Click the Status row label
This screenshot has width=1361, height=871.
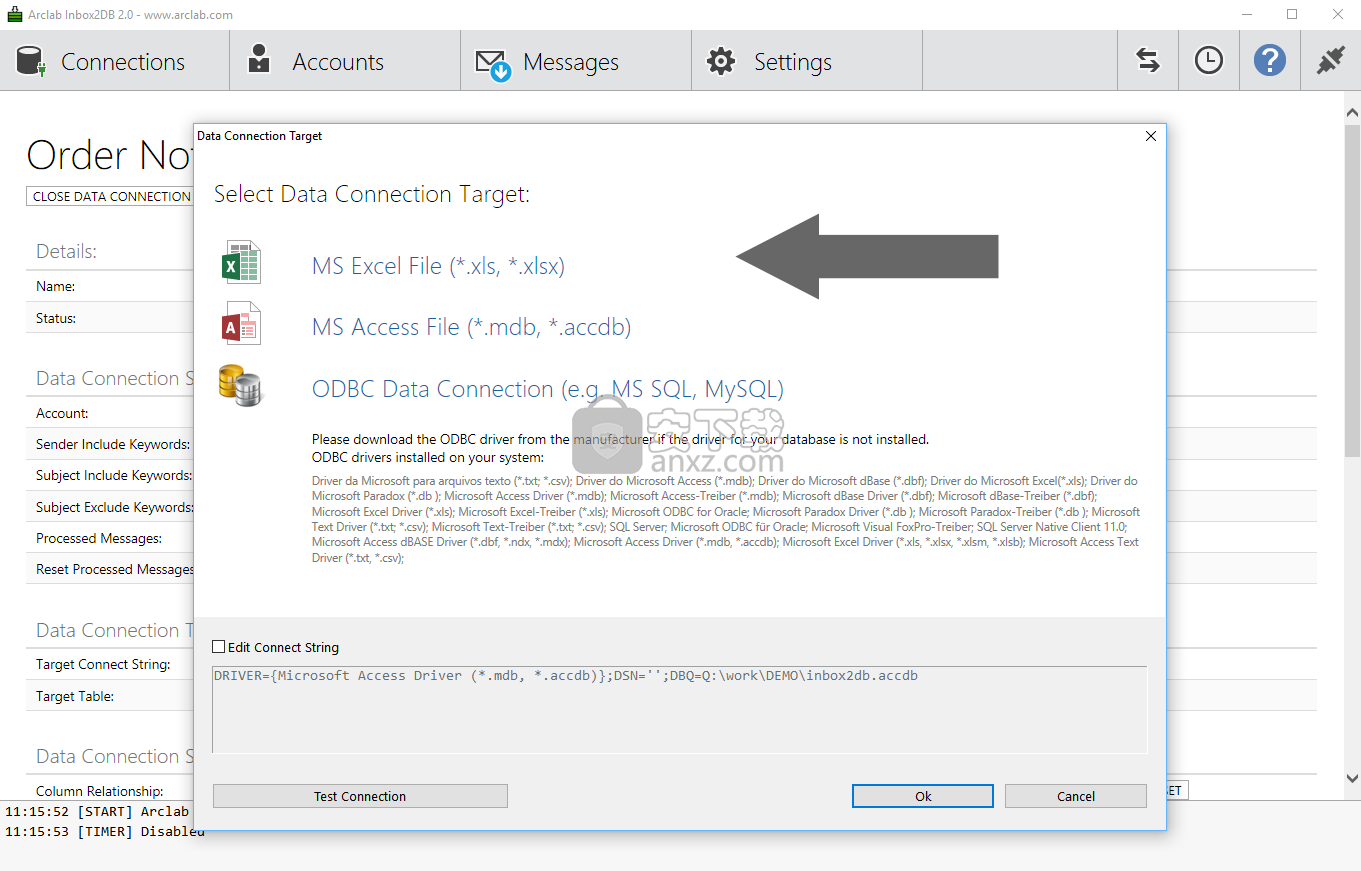click(x=56, y=318)
